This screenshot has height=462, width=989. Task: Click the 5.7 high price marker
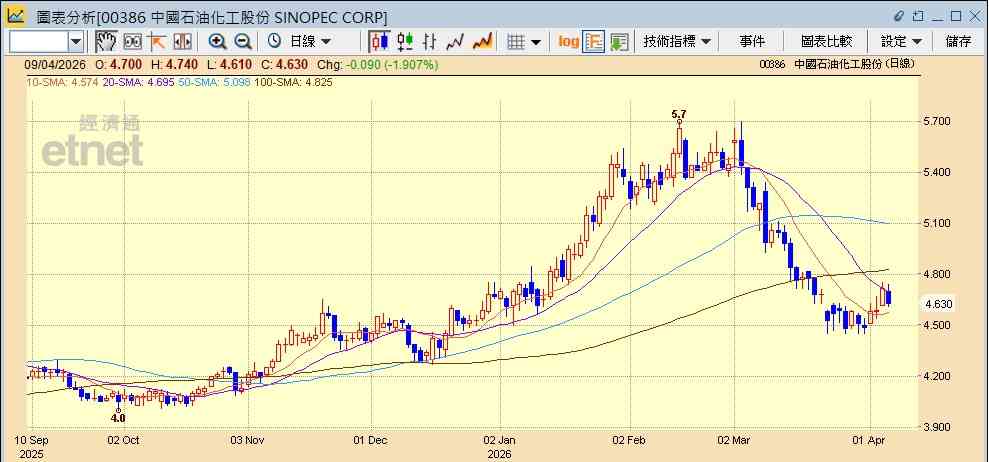point(679,114)
